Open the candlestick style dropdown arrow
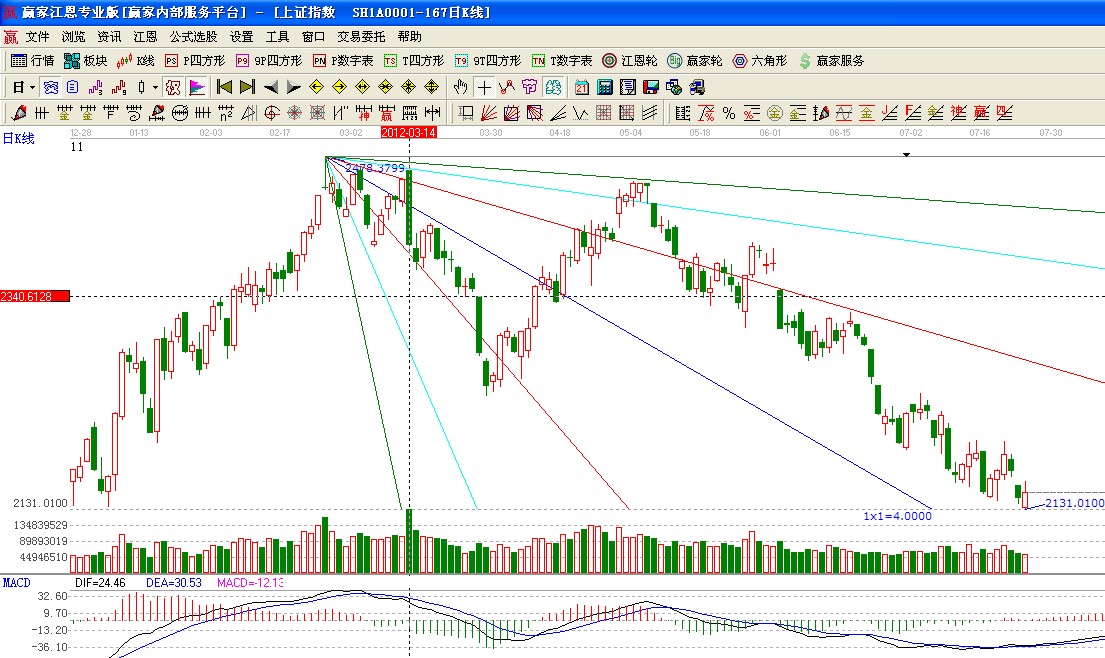 pyautogui.click(x=155, y=87)
